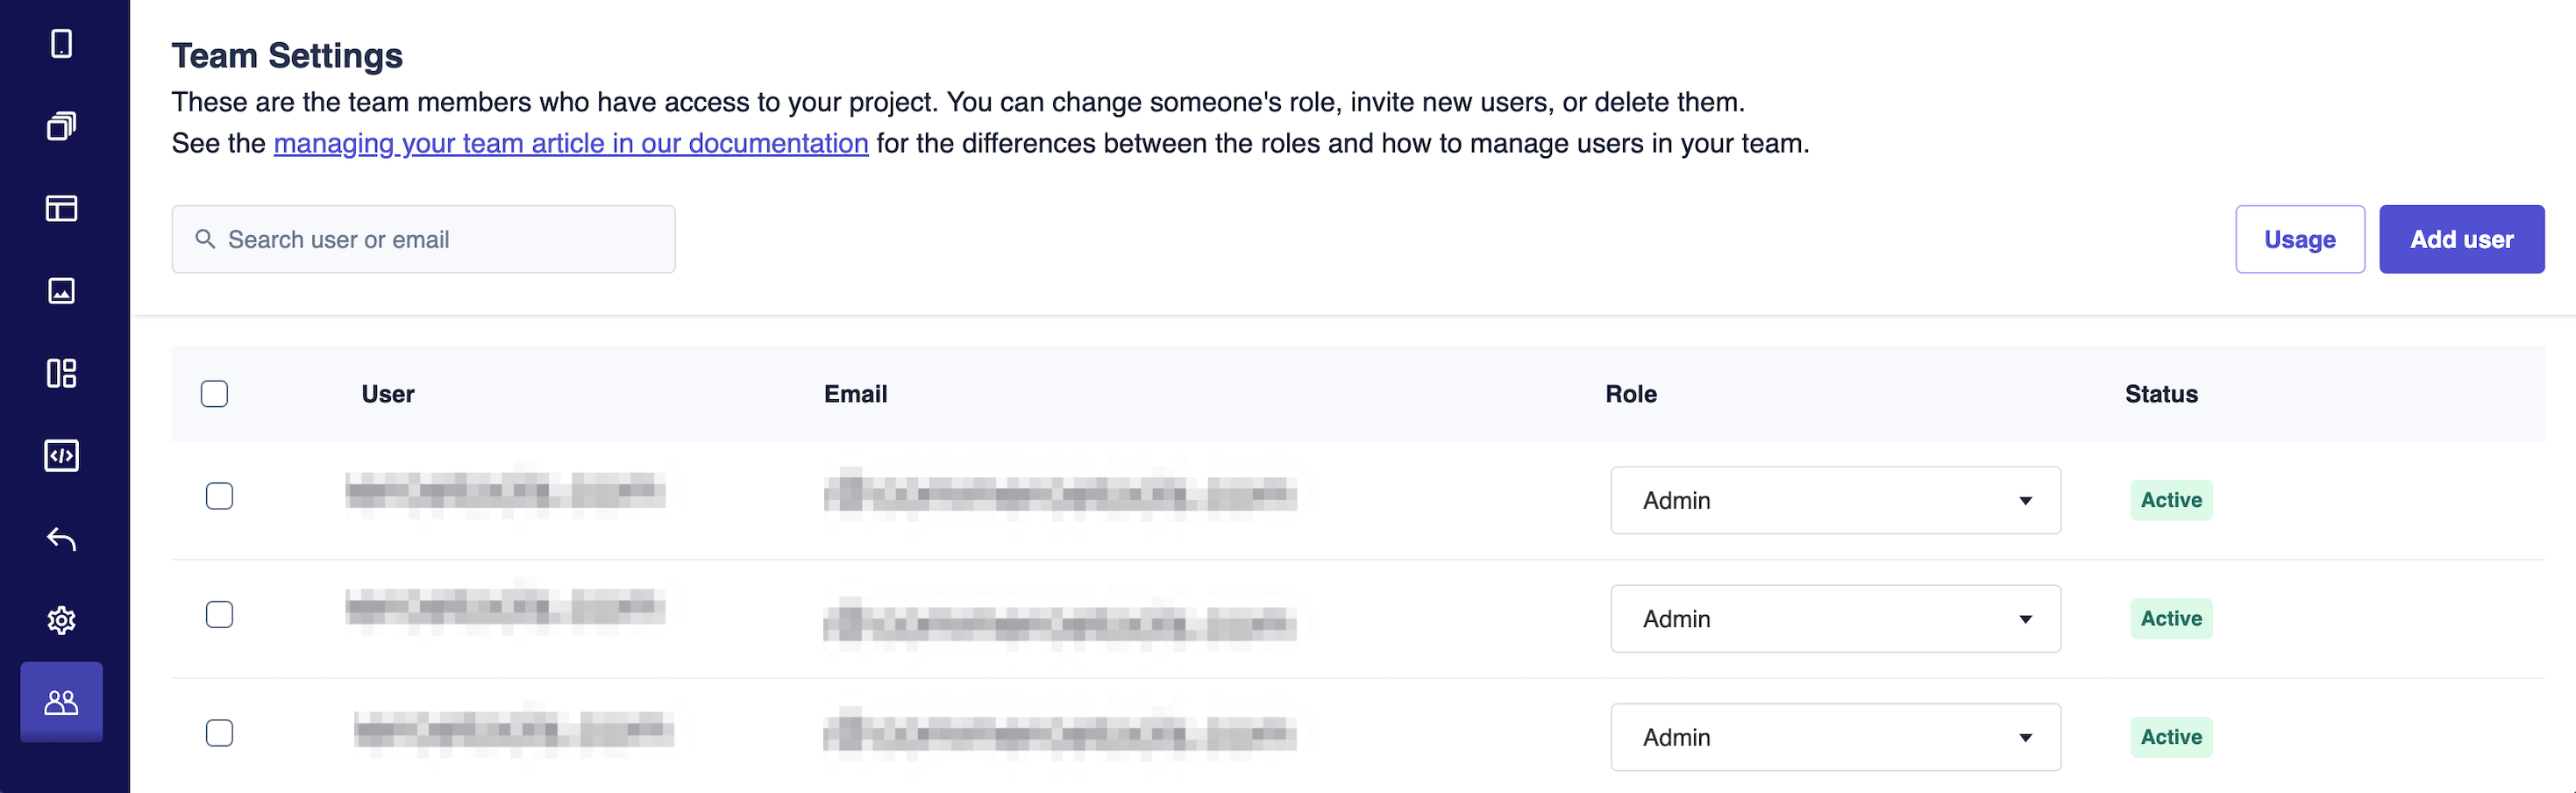Check the first user row checkbox
The height and width of the screenshot is (793, 2576).
pyautogui.click(x=219, y=496)
